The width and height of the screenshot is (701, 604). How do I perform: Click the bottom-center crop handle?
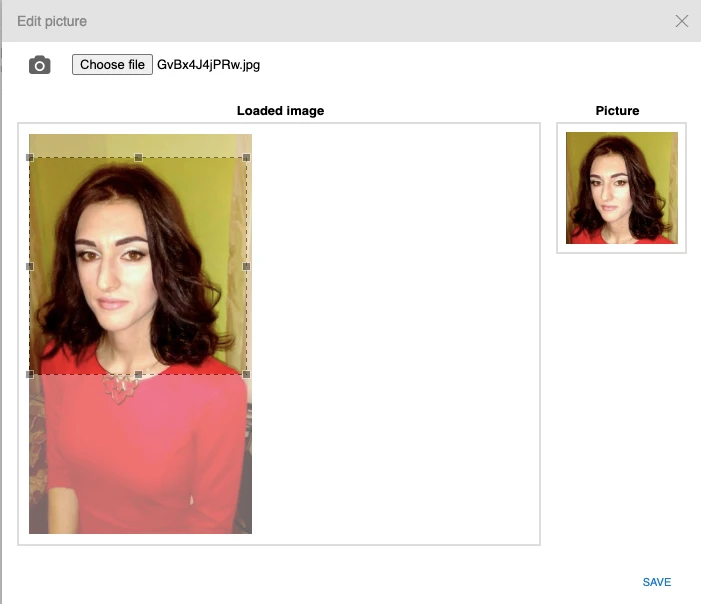138,374
